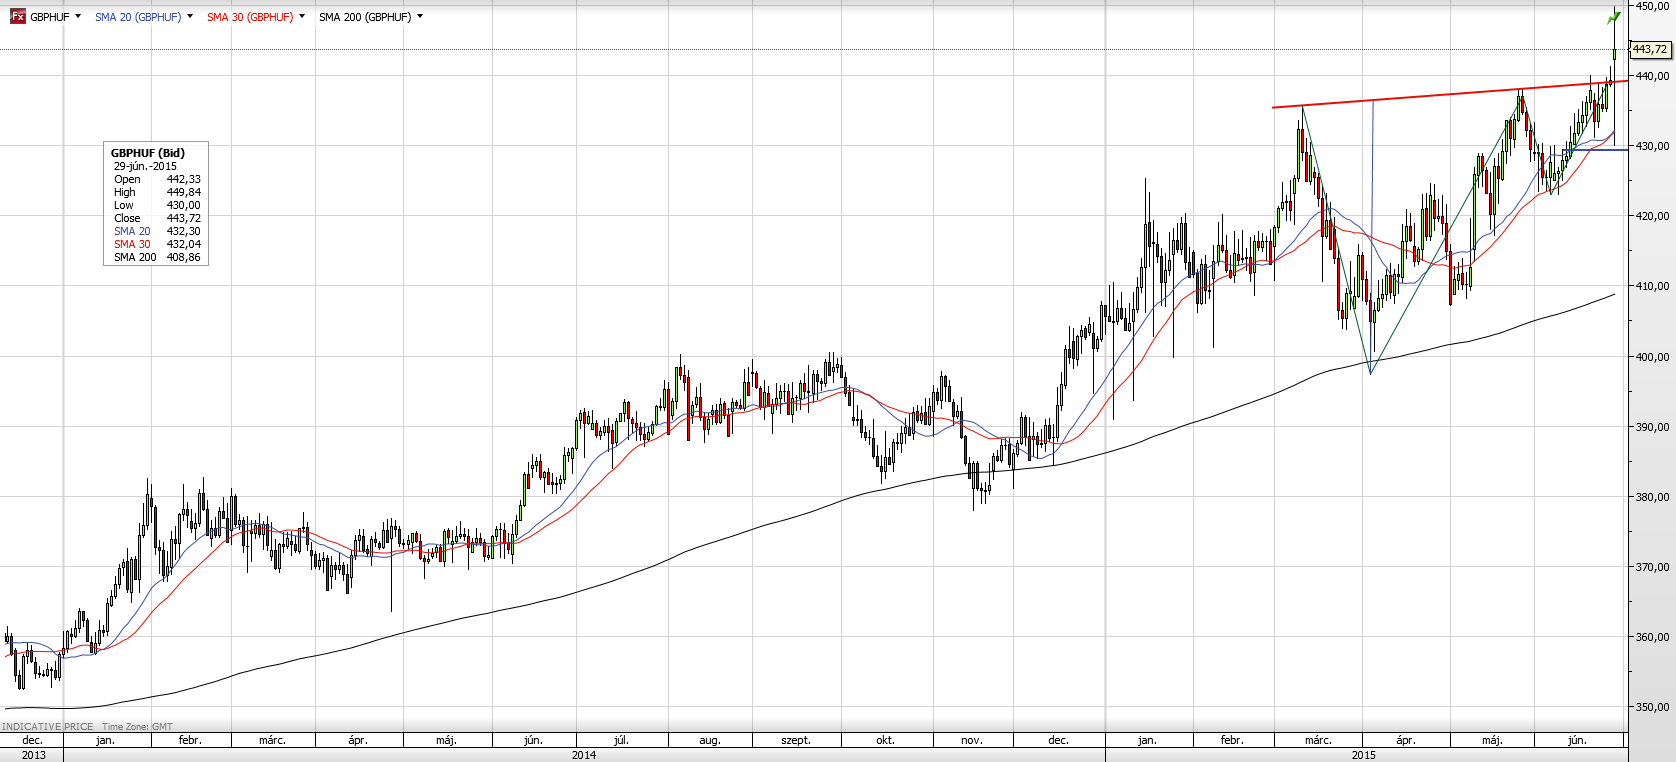Screen dimensions: 1676x762
Task: Click the SMA 200 value 408,86
Action: tap(184, 257)
